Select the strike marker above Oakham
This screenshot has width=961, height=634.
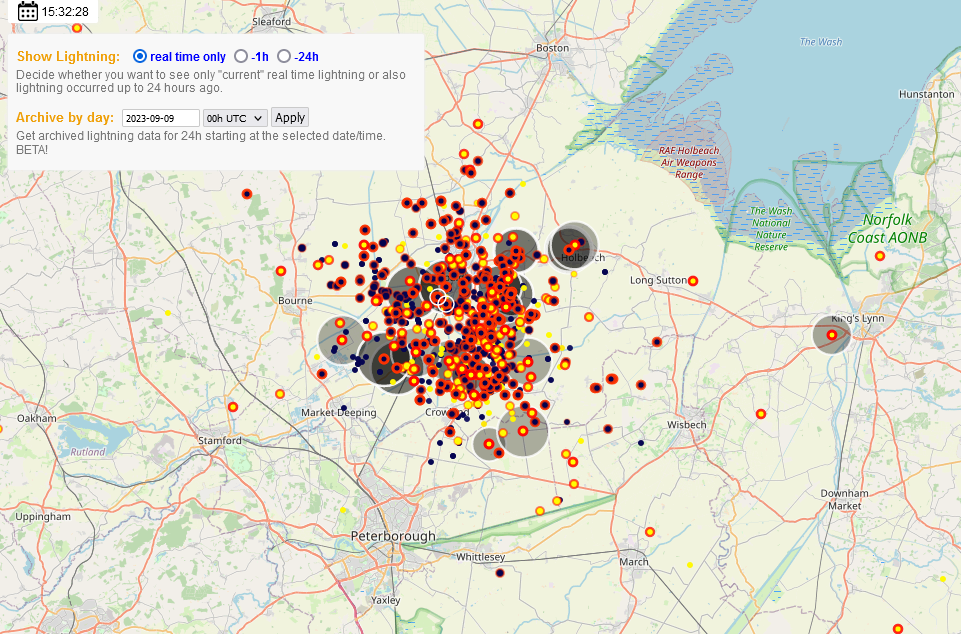[233, 407]
